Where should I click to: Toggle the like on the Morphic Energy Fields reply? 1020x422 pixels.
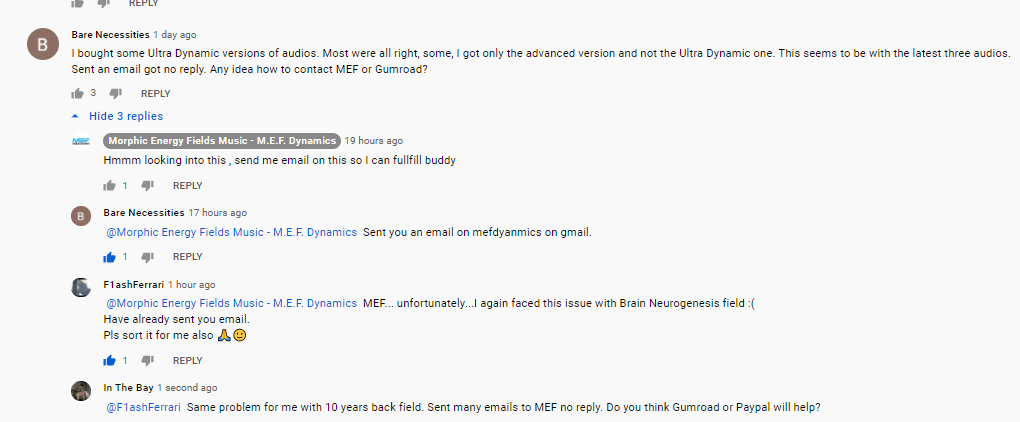109,186
